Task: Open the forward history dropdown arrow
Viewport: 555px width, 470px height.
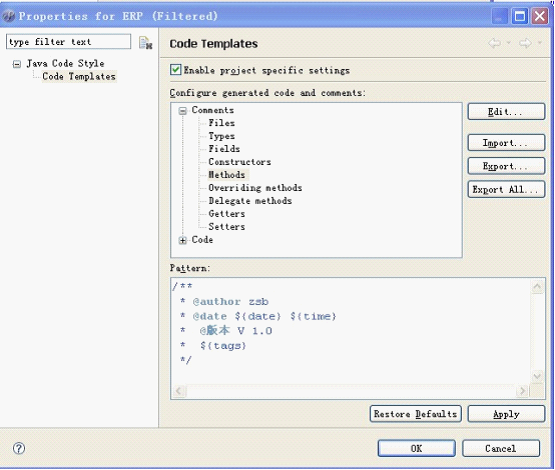Action: pos(540,43)
